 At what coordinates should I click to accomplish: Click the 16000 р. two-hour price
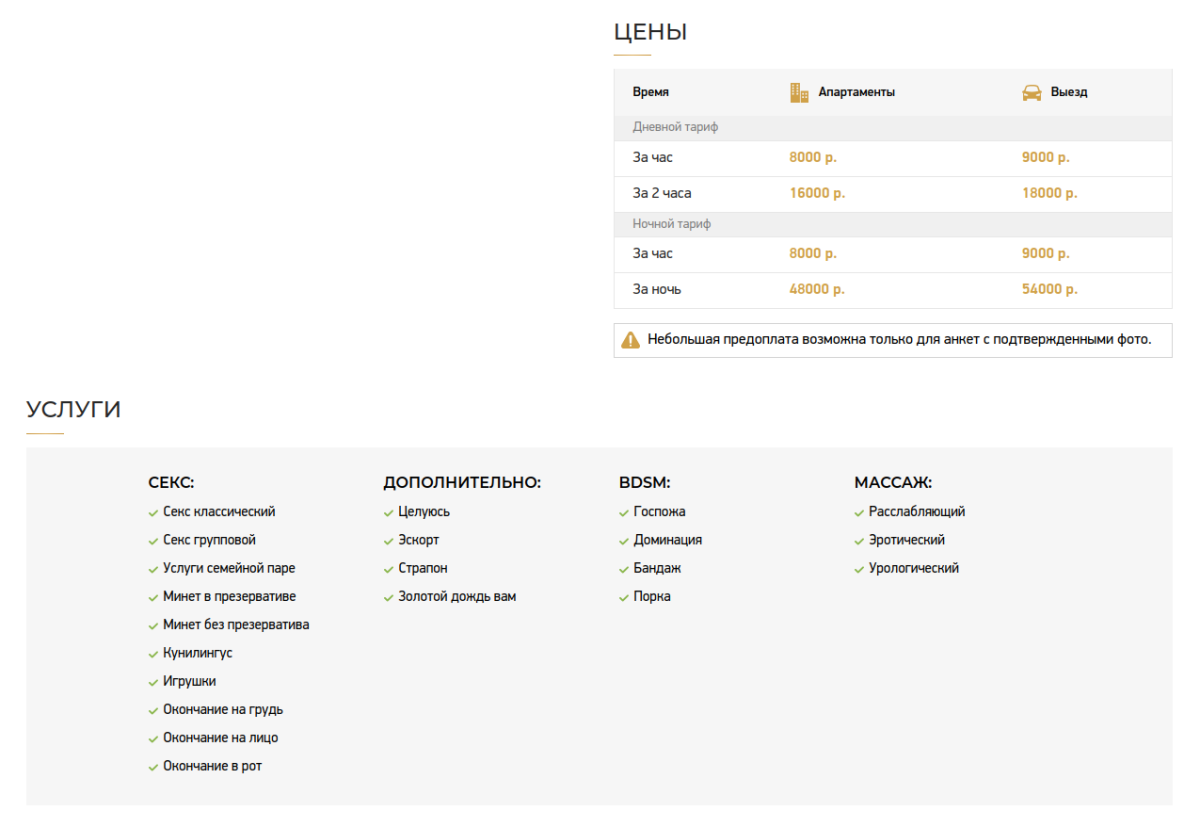coord(816,193)
